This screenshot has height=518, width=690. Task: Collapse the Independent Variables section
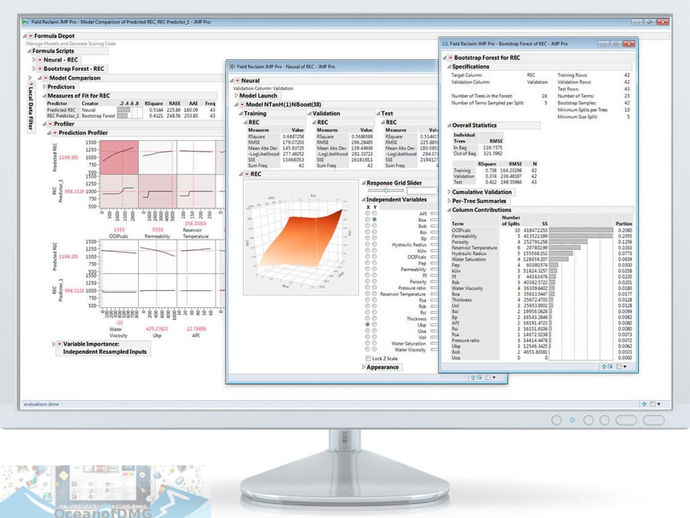pyautogui.click(x=363, y=200)
